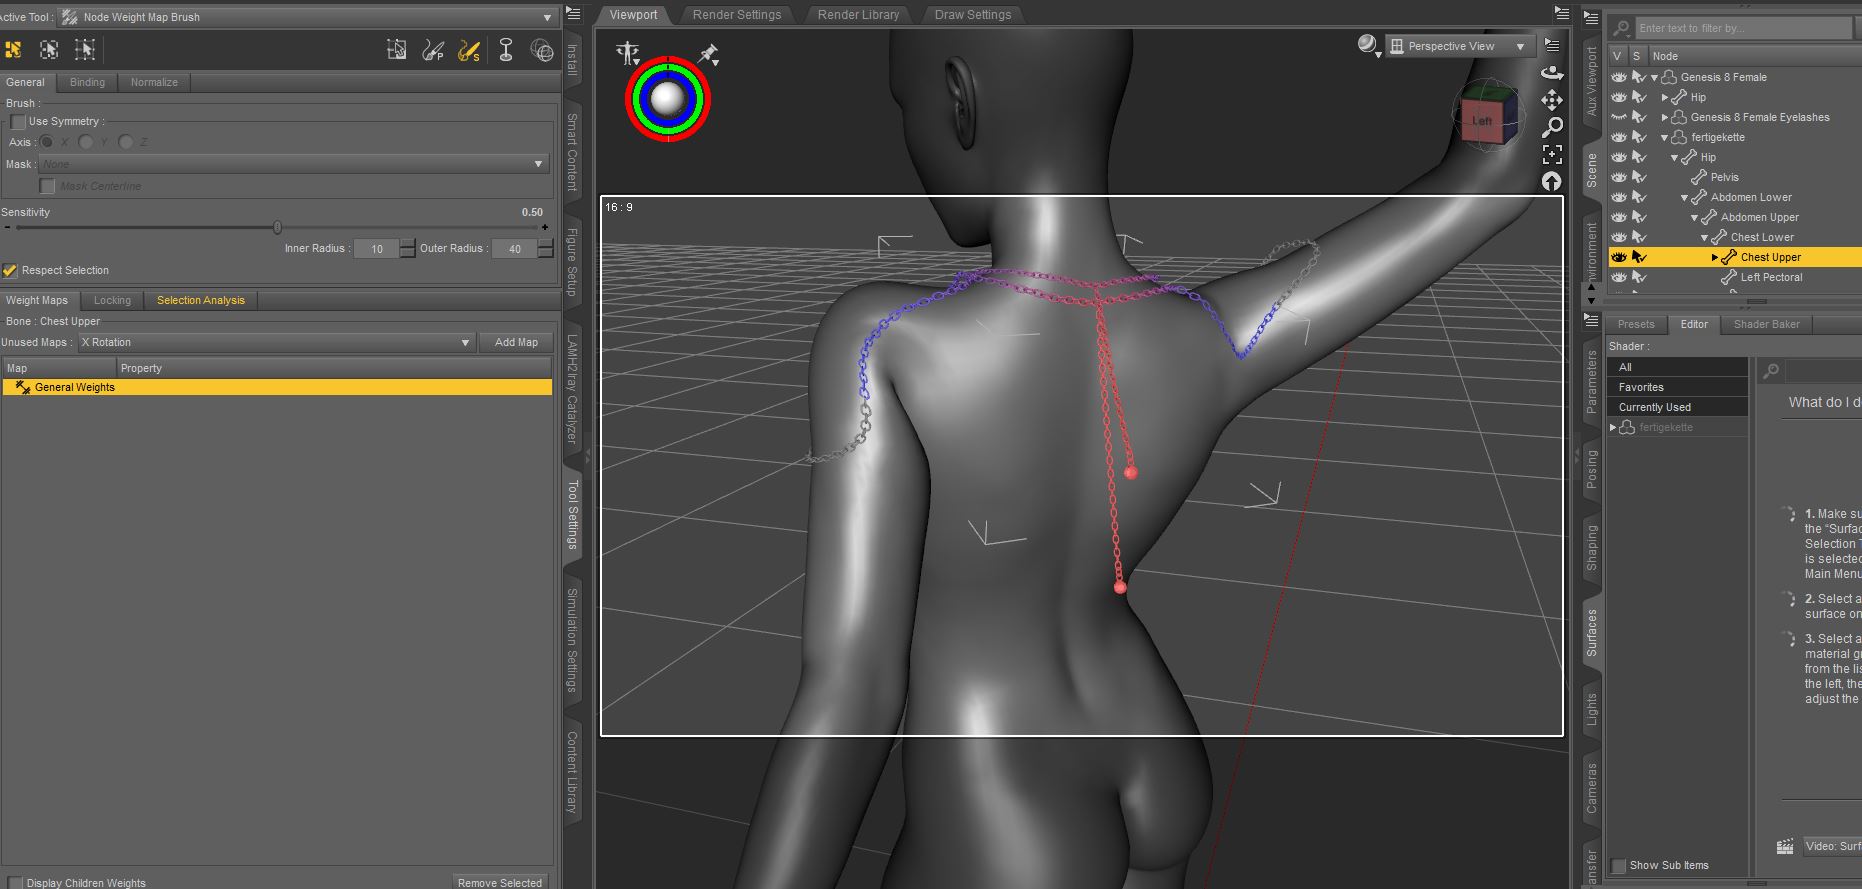Viewport: 1862px width, 889px height.
Task: Collapse the Genesis 8 Female tree node
Action: [x=1654, y=78]
